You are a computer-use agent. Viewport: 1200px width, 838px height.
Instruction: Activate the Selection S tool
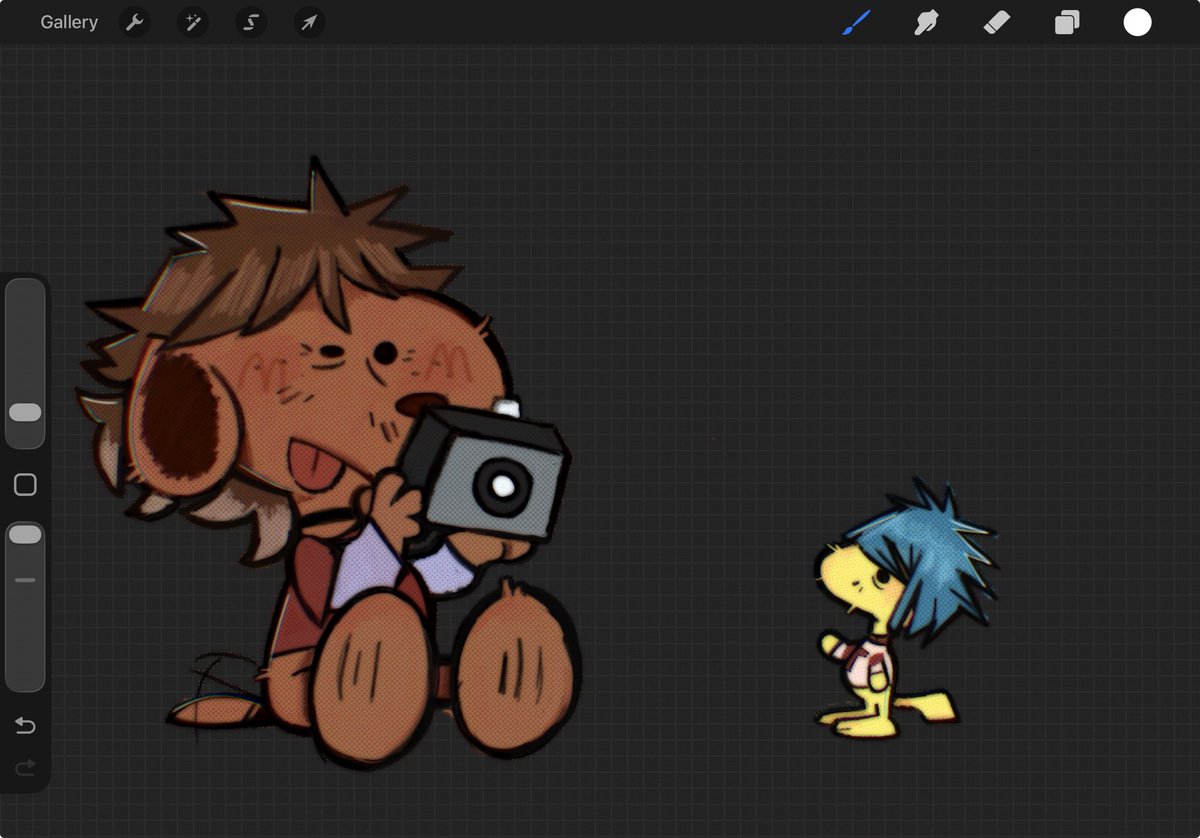coord(251,22)
